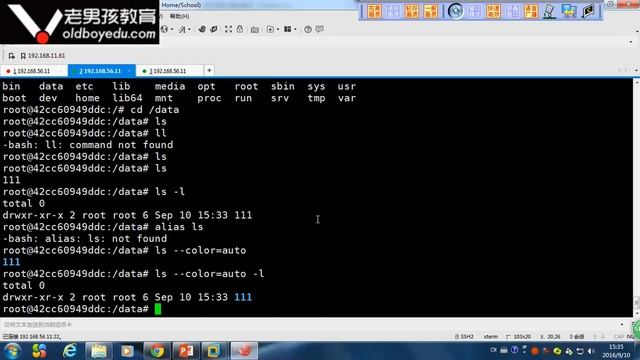Click the pen icon in floating toolbar
The height and width of the screenshot is (360, 640).
point(549,11)
